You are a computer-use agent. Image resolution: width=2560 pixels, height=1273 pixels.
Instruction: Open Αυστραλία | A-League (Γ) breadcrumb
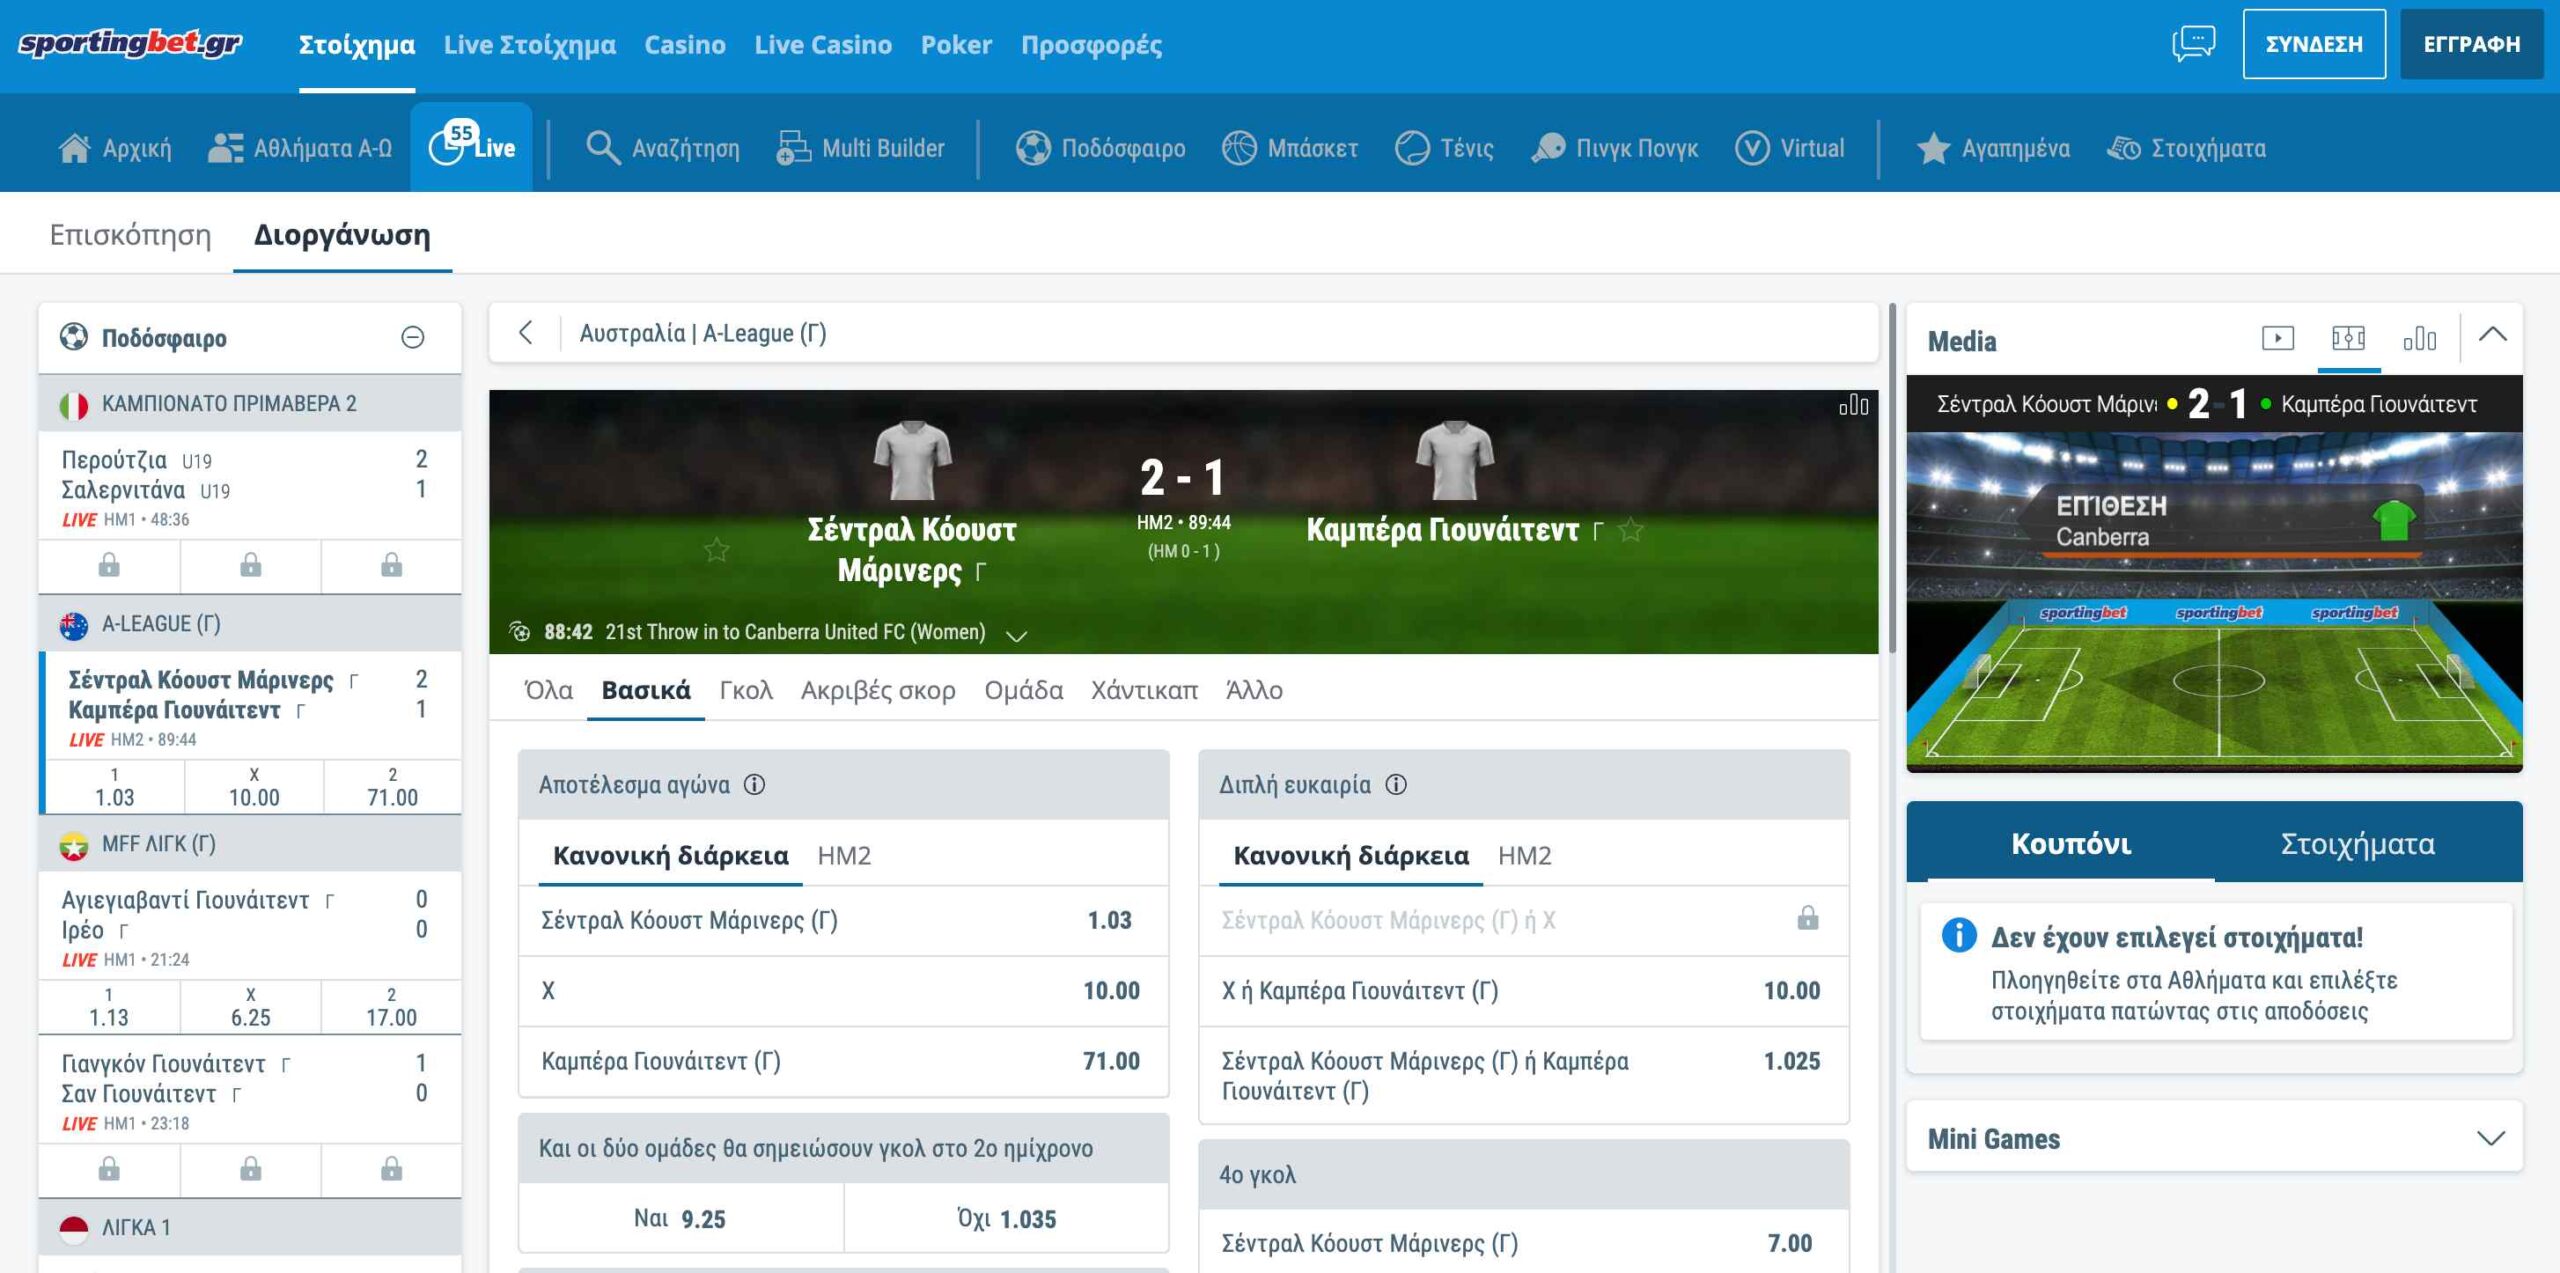703,333
